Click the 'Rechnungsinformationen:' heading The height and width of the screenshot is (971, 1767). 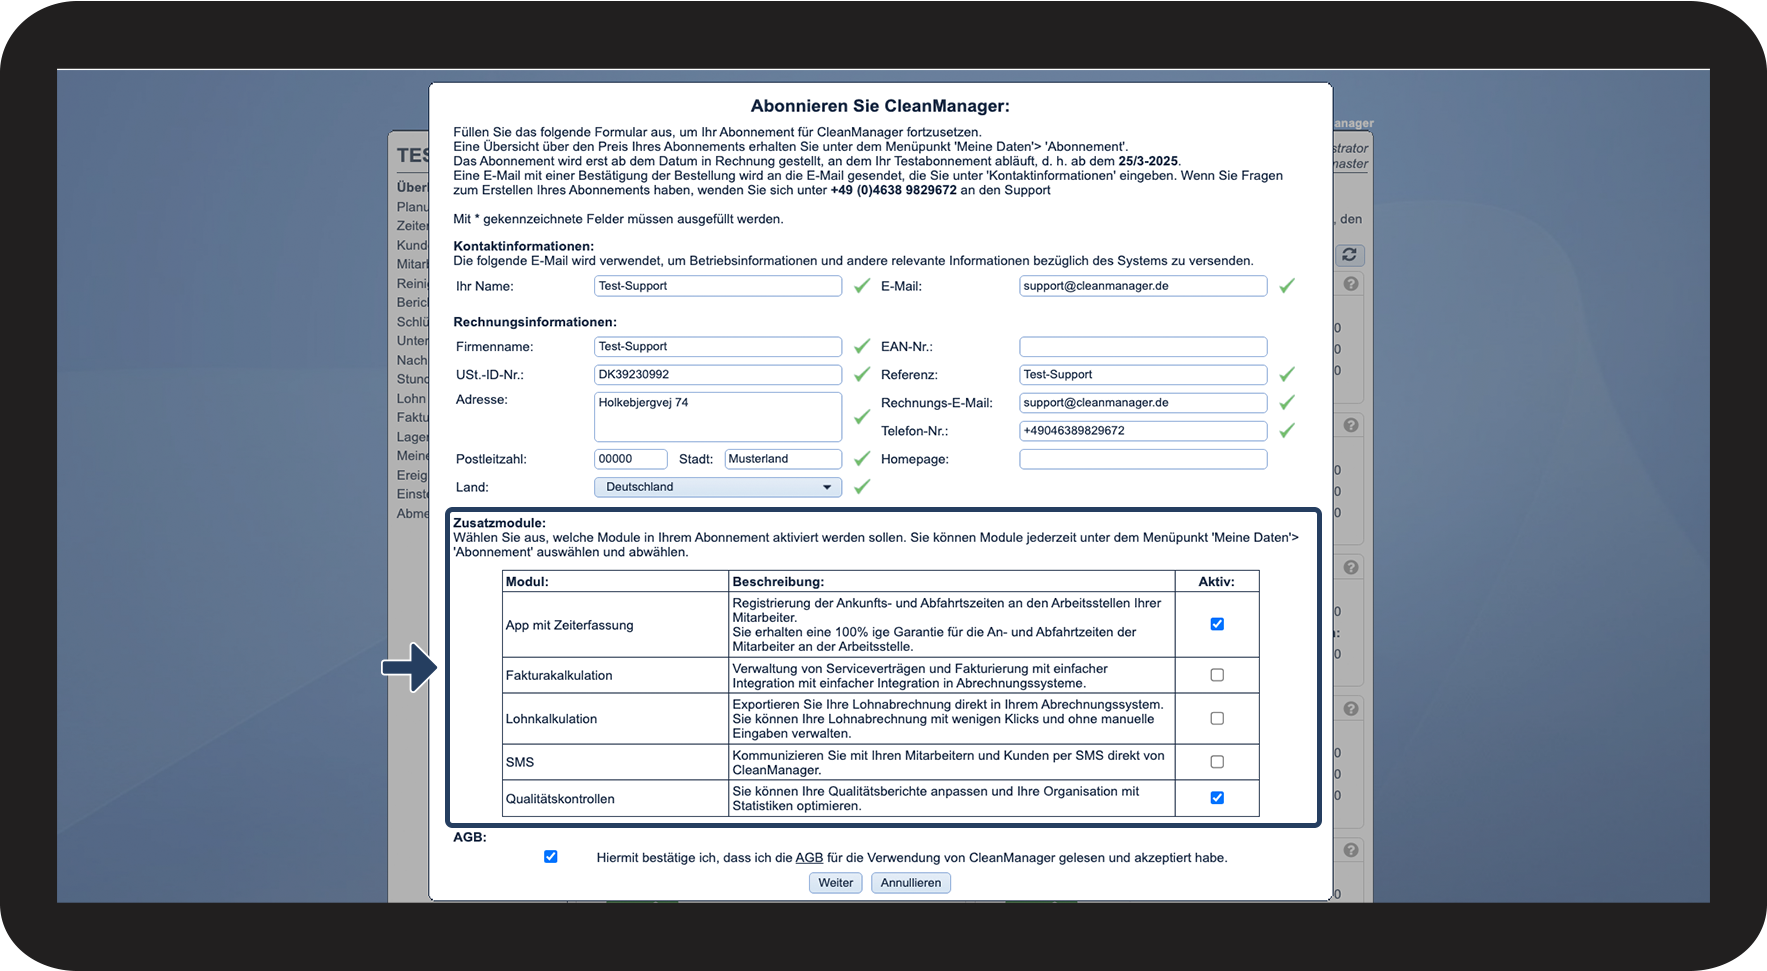535,322
